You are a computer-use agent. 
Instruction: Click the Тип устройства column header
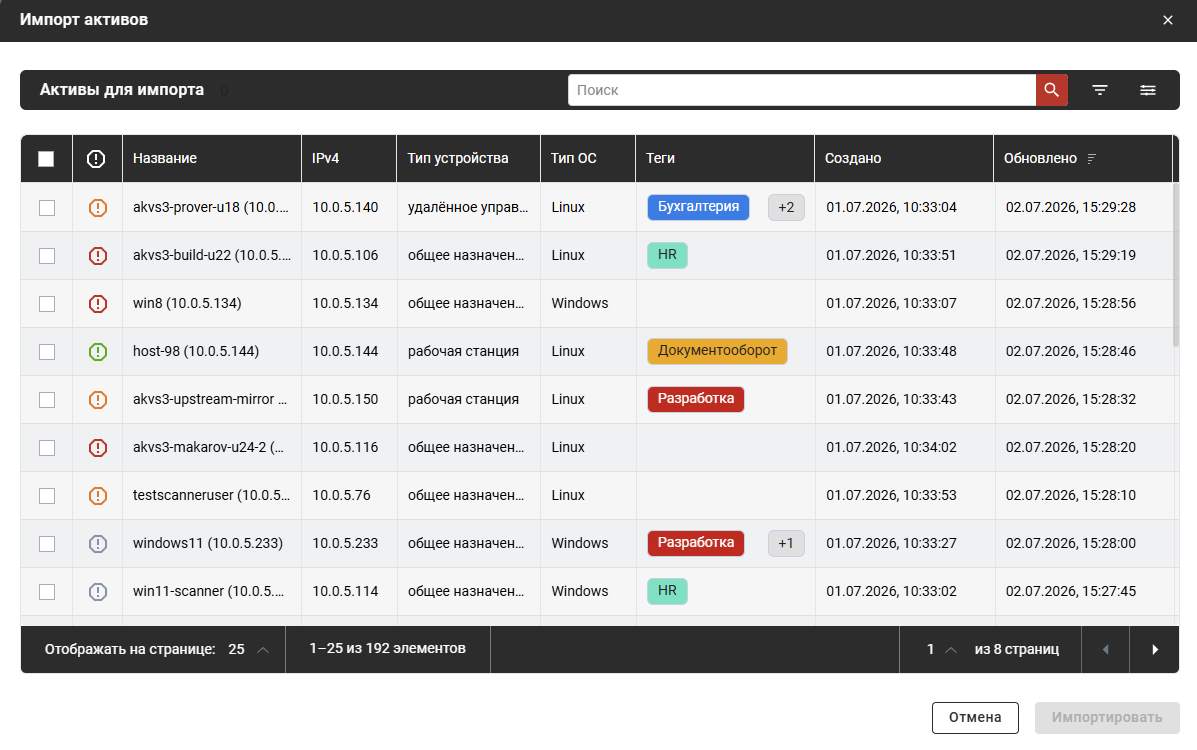pos(468,159)
